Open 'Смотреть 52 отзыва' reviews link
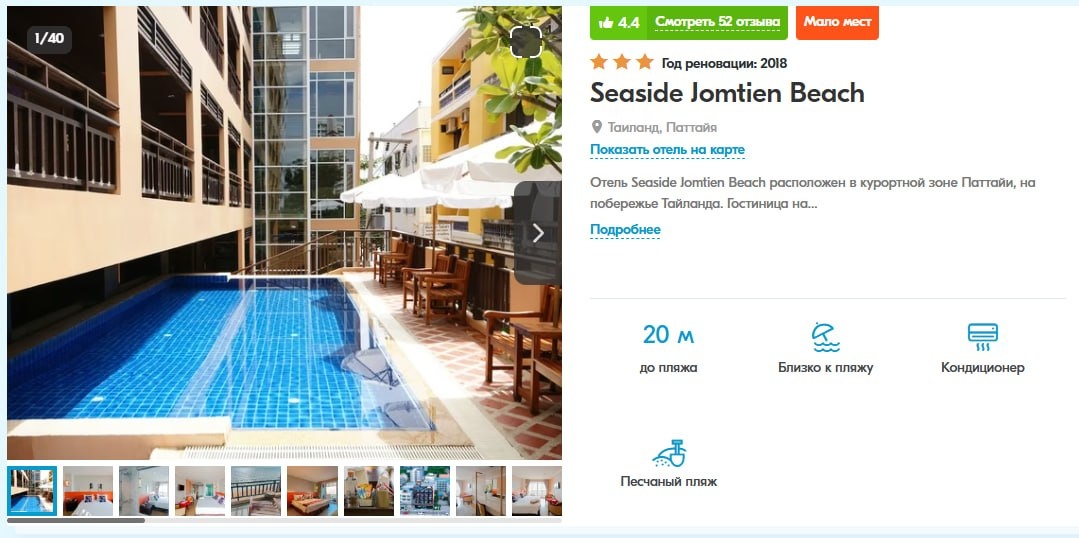Viewport: 1079px width, 538px height. pyautogui.click(x=717, y=22)
